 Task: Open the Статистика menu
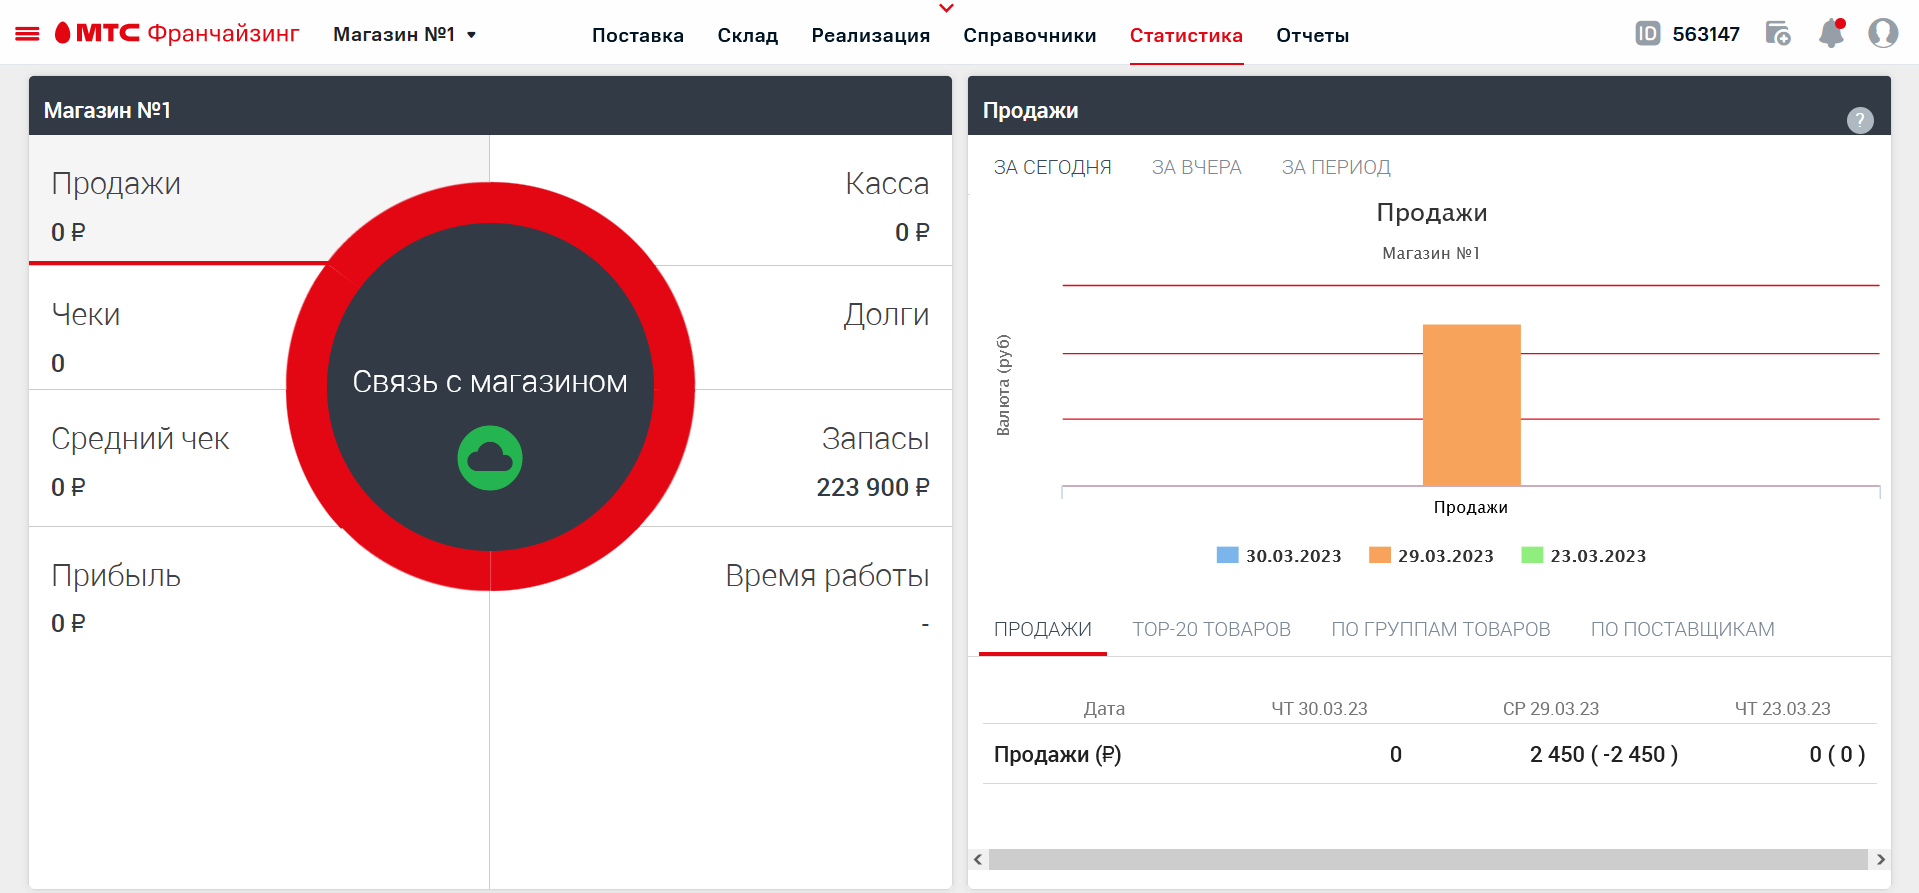pyautogui.click(x=1186, y=35)
